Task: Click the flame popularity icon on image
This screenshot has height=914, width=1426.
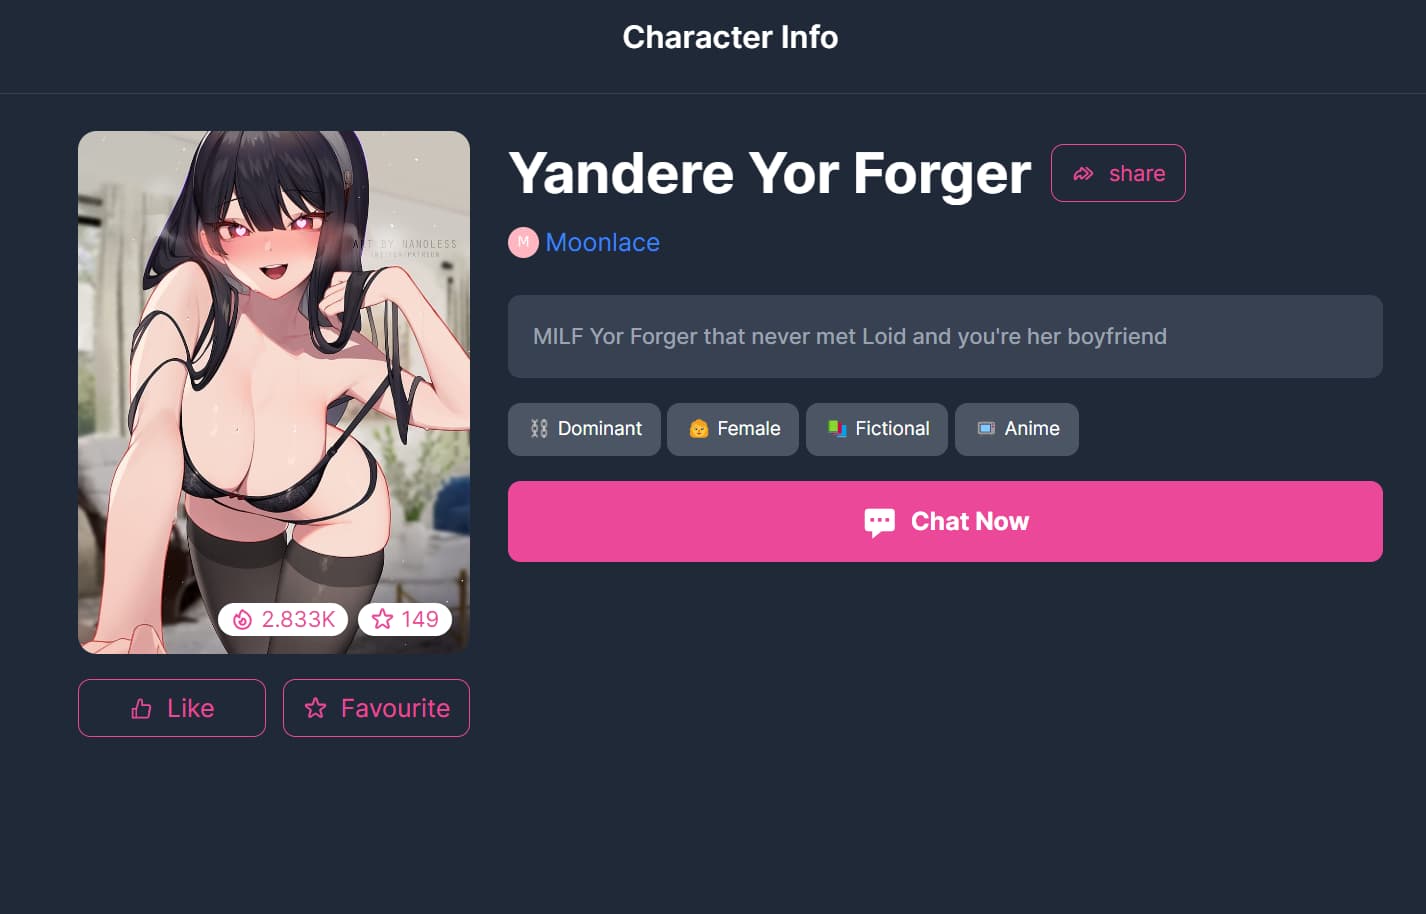Action: pyautogui.click(x=242, y=620)
